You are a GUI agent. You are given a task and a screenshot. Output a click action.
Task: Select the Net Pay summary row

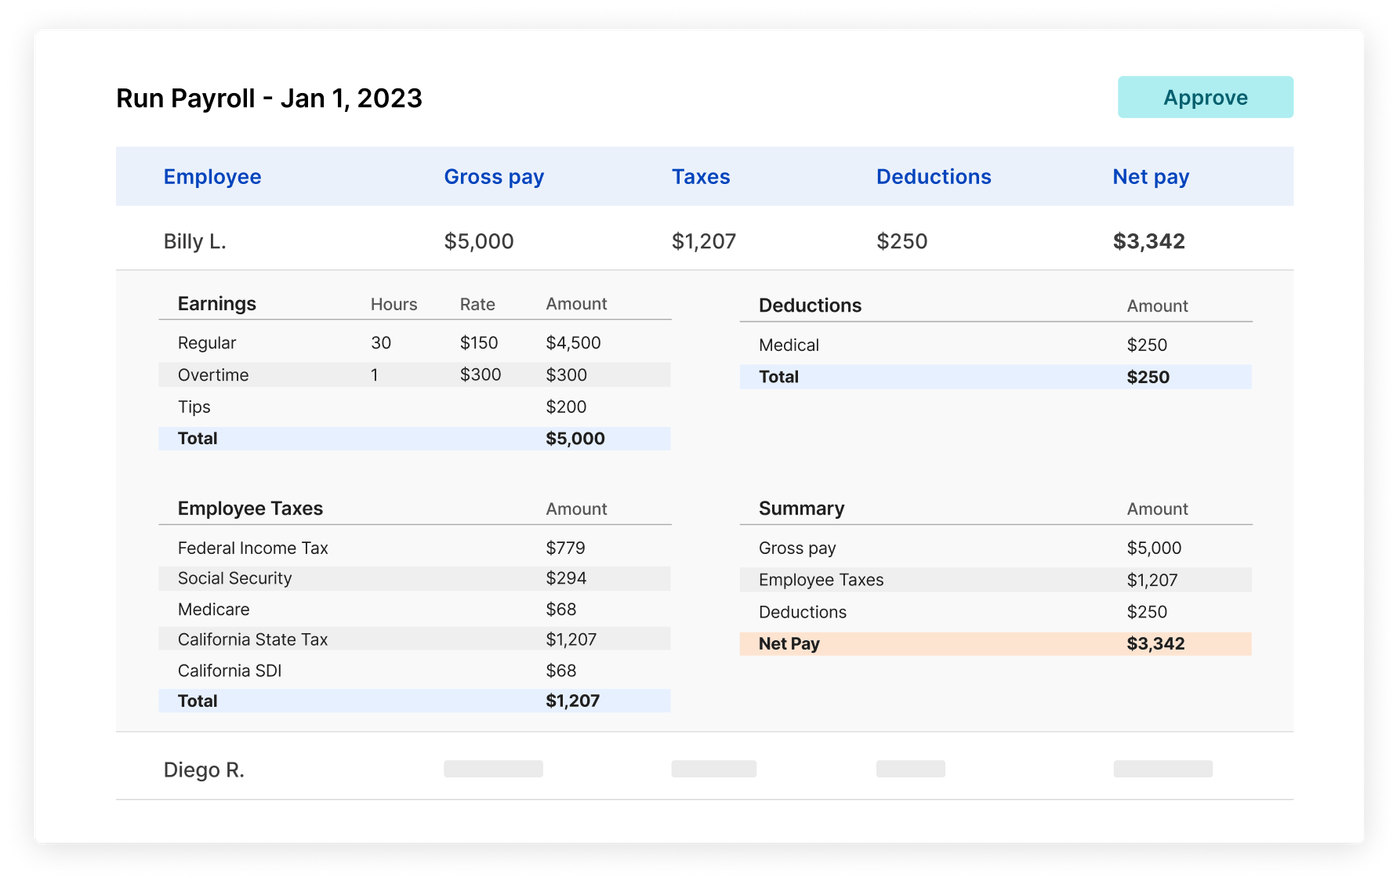[995, 643]
